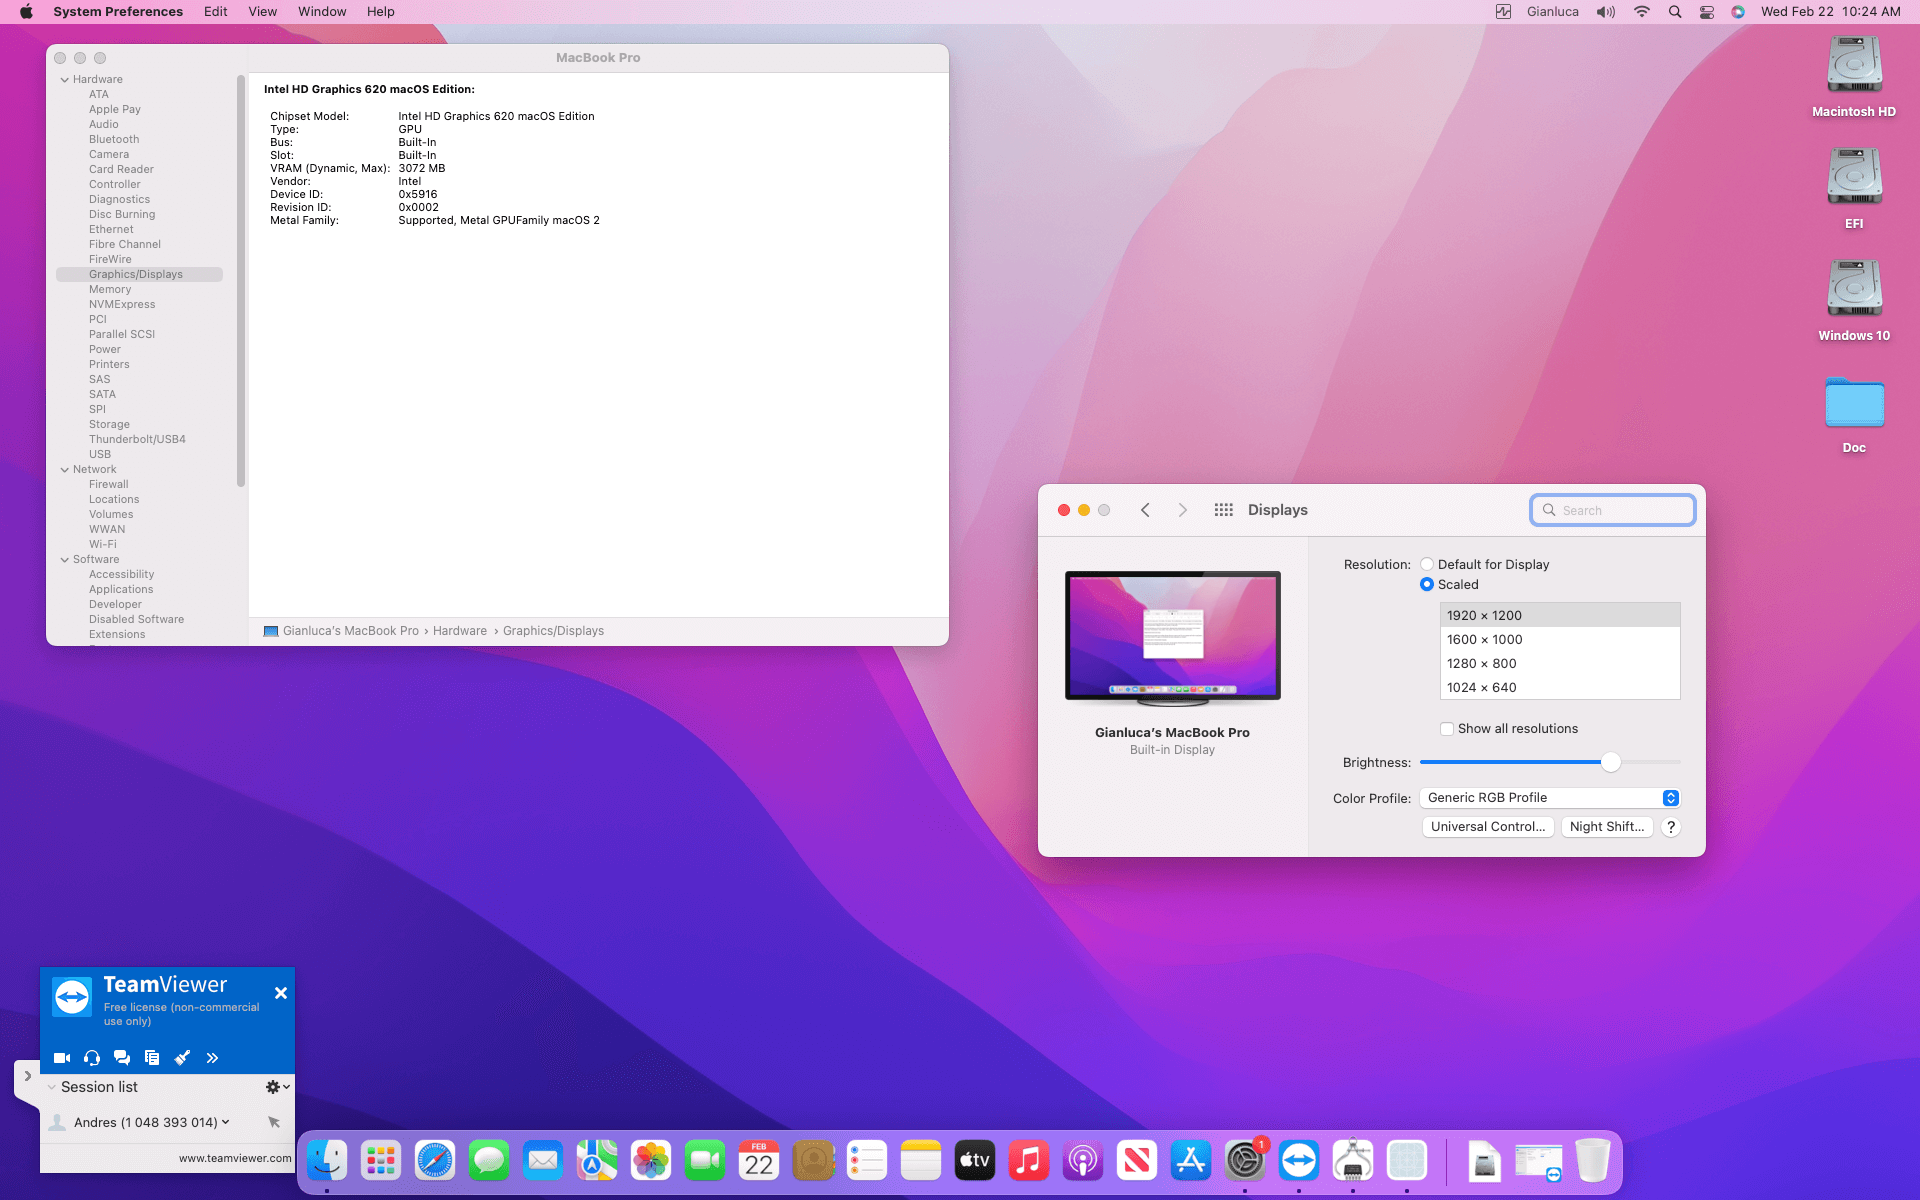Screen dimensions: 1920x1200
Task: Open Maps in the Dock
Action: click(597, 1161)
